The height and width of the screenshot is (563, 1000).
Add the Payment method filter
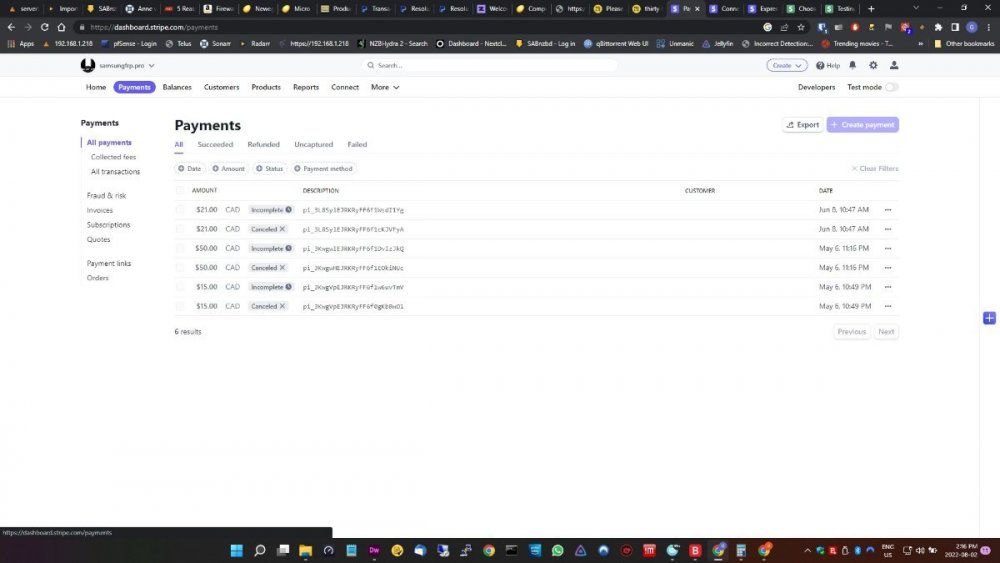(323, 168)
